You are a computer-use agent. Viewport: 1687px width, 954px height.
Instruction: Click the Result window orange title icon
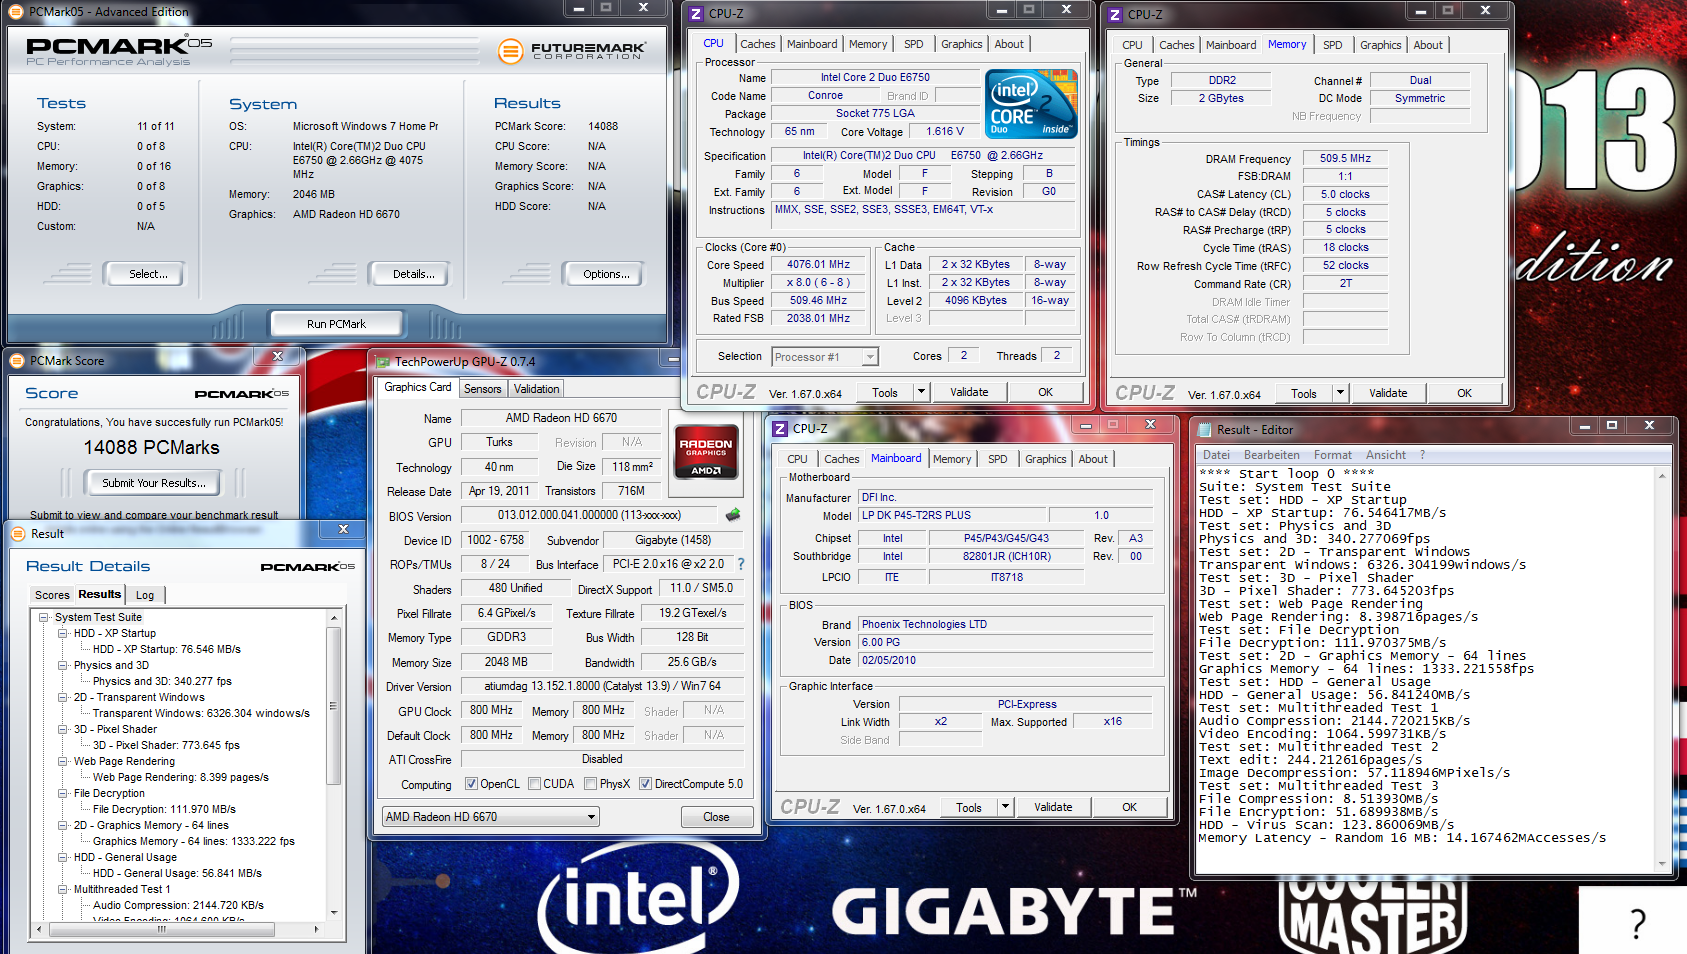click(18, 534)
